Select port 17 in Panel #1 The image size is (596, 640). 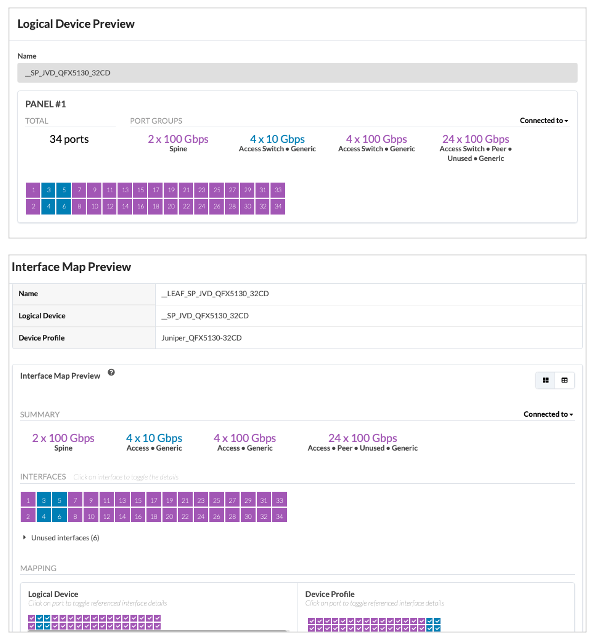click(x=156, y=190)
